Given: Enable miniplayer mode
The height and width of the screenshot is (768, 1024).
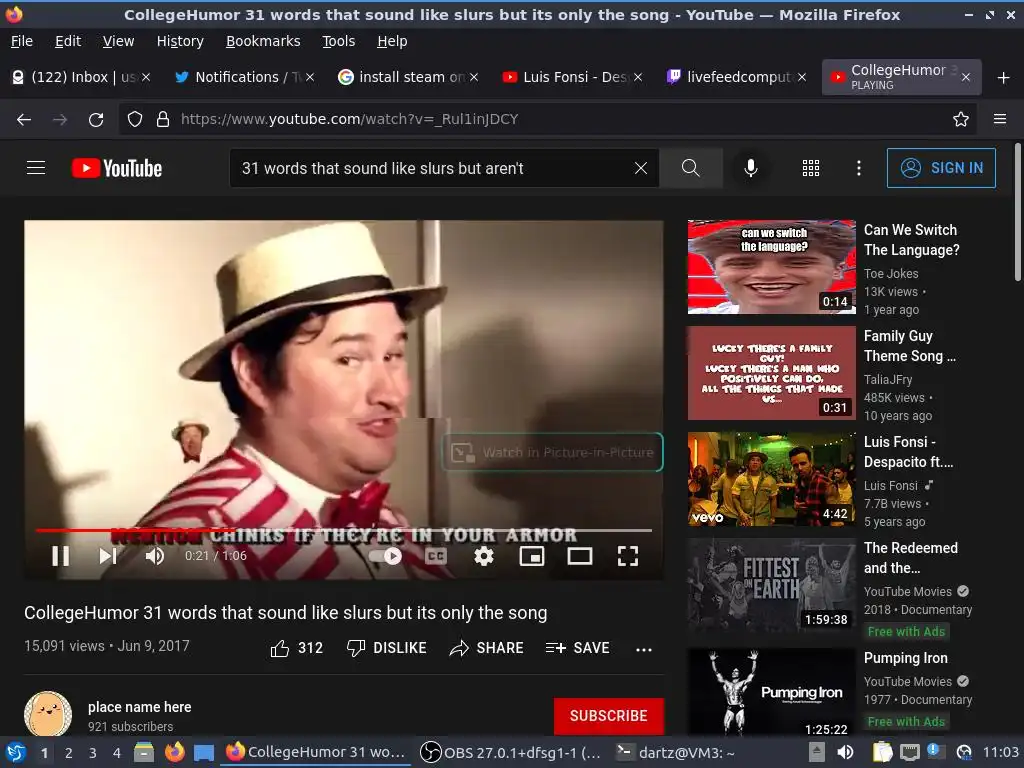Looking at the screenshot, I should click(x=532, y=556).
